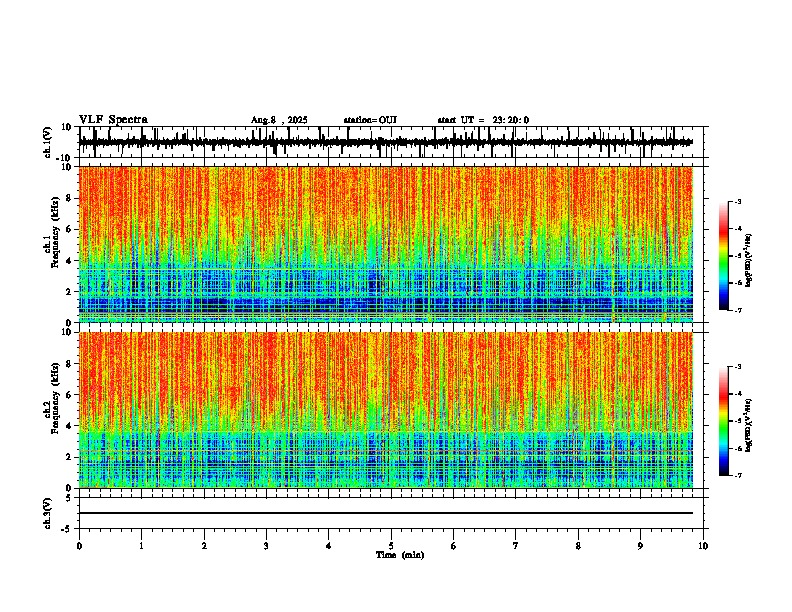Click the "-7" label on ch.1 color bar
The width and height of the screenshot is (792, 612).
pyautogui.click(x=738, y=311)
